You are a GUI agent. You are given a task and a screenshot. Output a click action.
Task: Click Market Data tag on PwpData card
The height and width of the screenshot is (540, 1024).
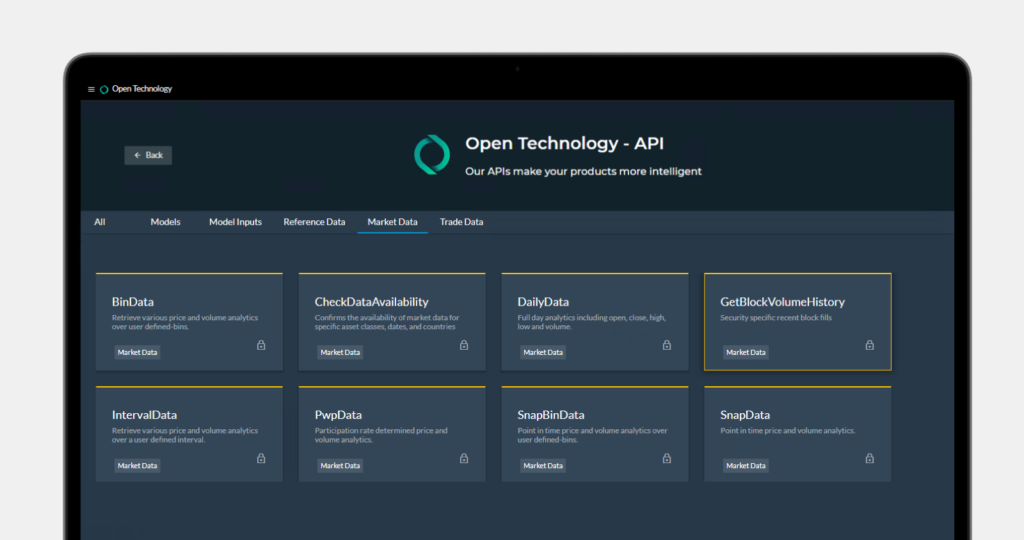(340, 466)
